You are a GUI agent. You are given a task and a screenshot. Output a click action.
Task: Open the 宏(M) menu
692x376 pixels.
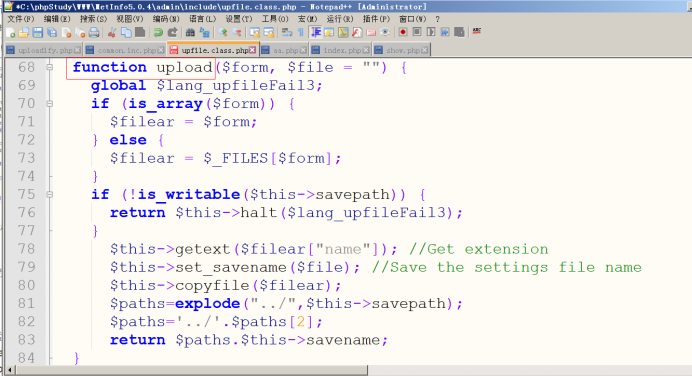pyautogui.click(x=308, y=19)
